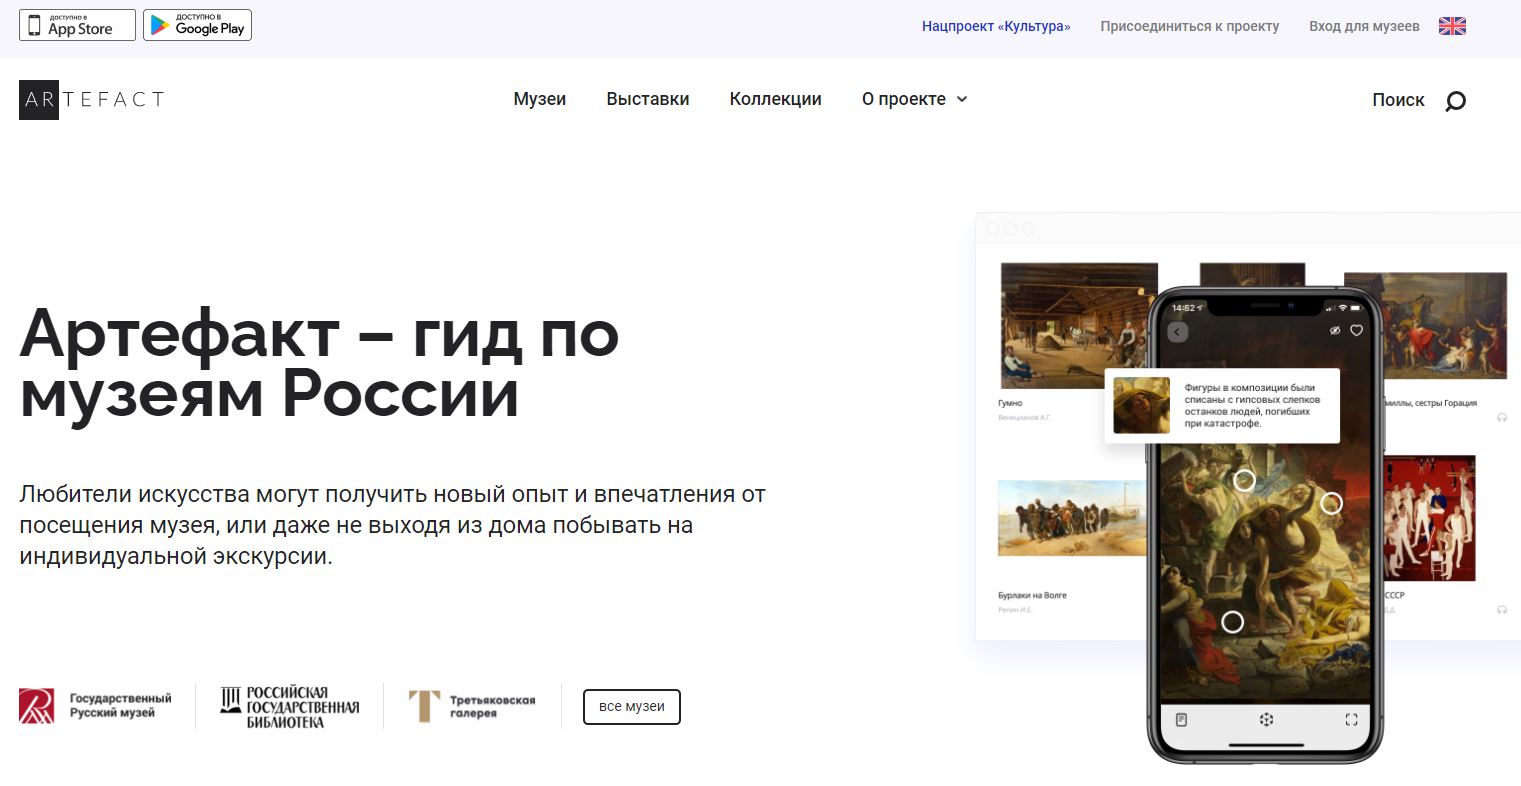The image size is (1521, 786).
Task: Tap the back arrow on phone mockup
Action: click(1178, 332)
